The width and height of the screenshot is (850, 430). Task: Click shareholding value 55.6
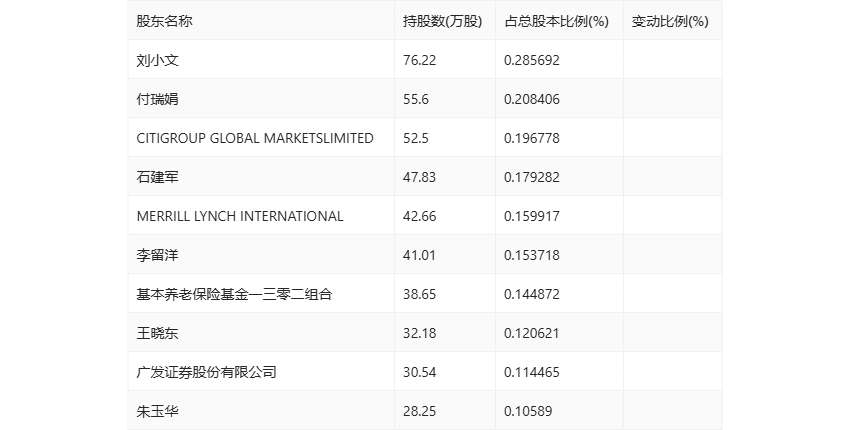click(416, 99)
